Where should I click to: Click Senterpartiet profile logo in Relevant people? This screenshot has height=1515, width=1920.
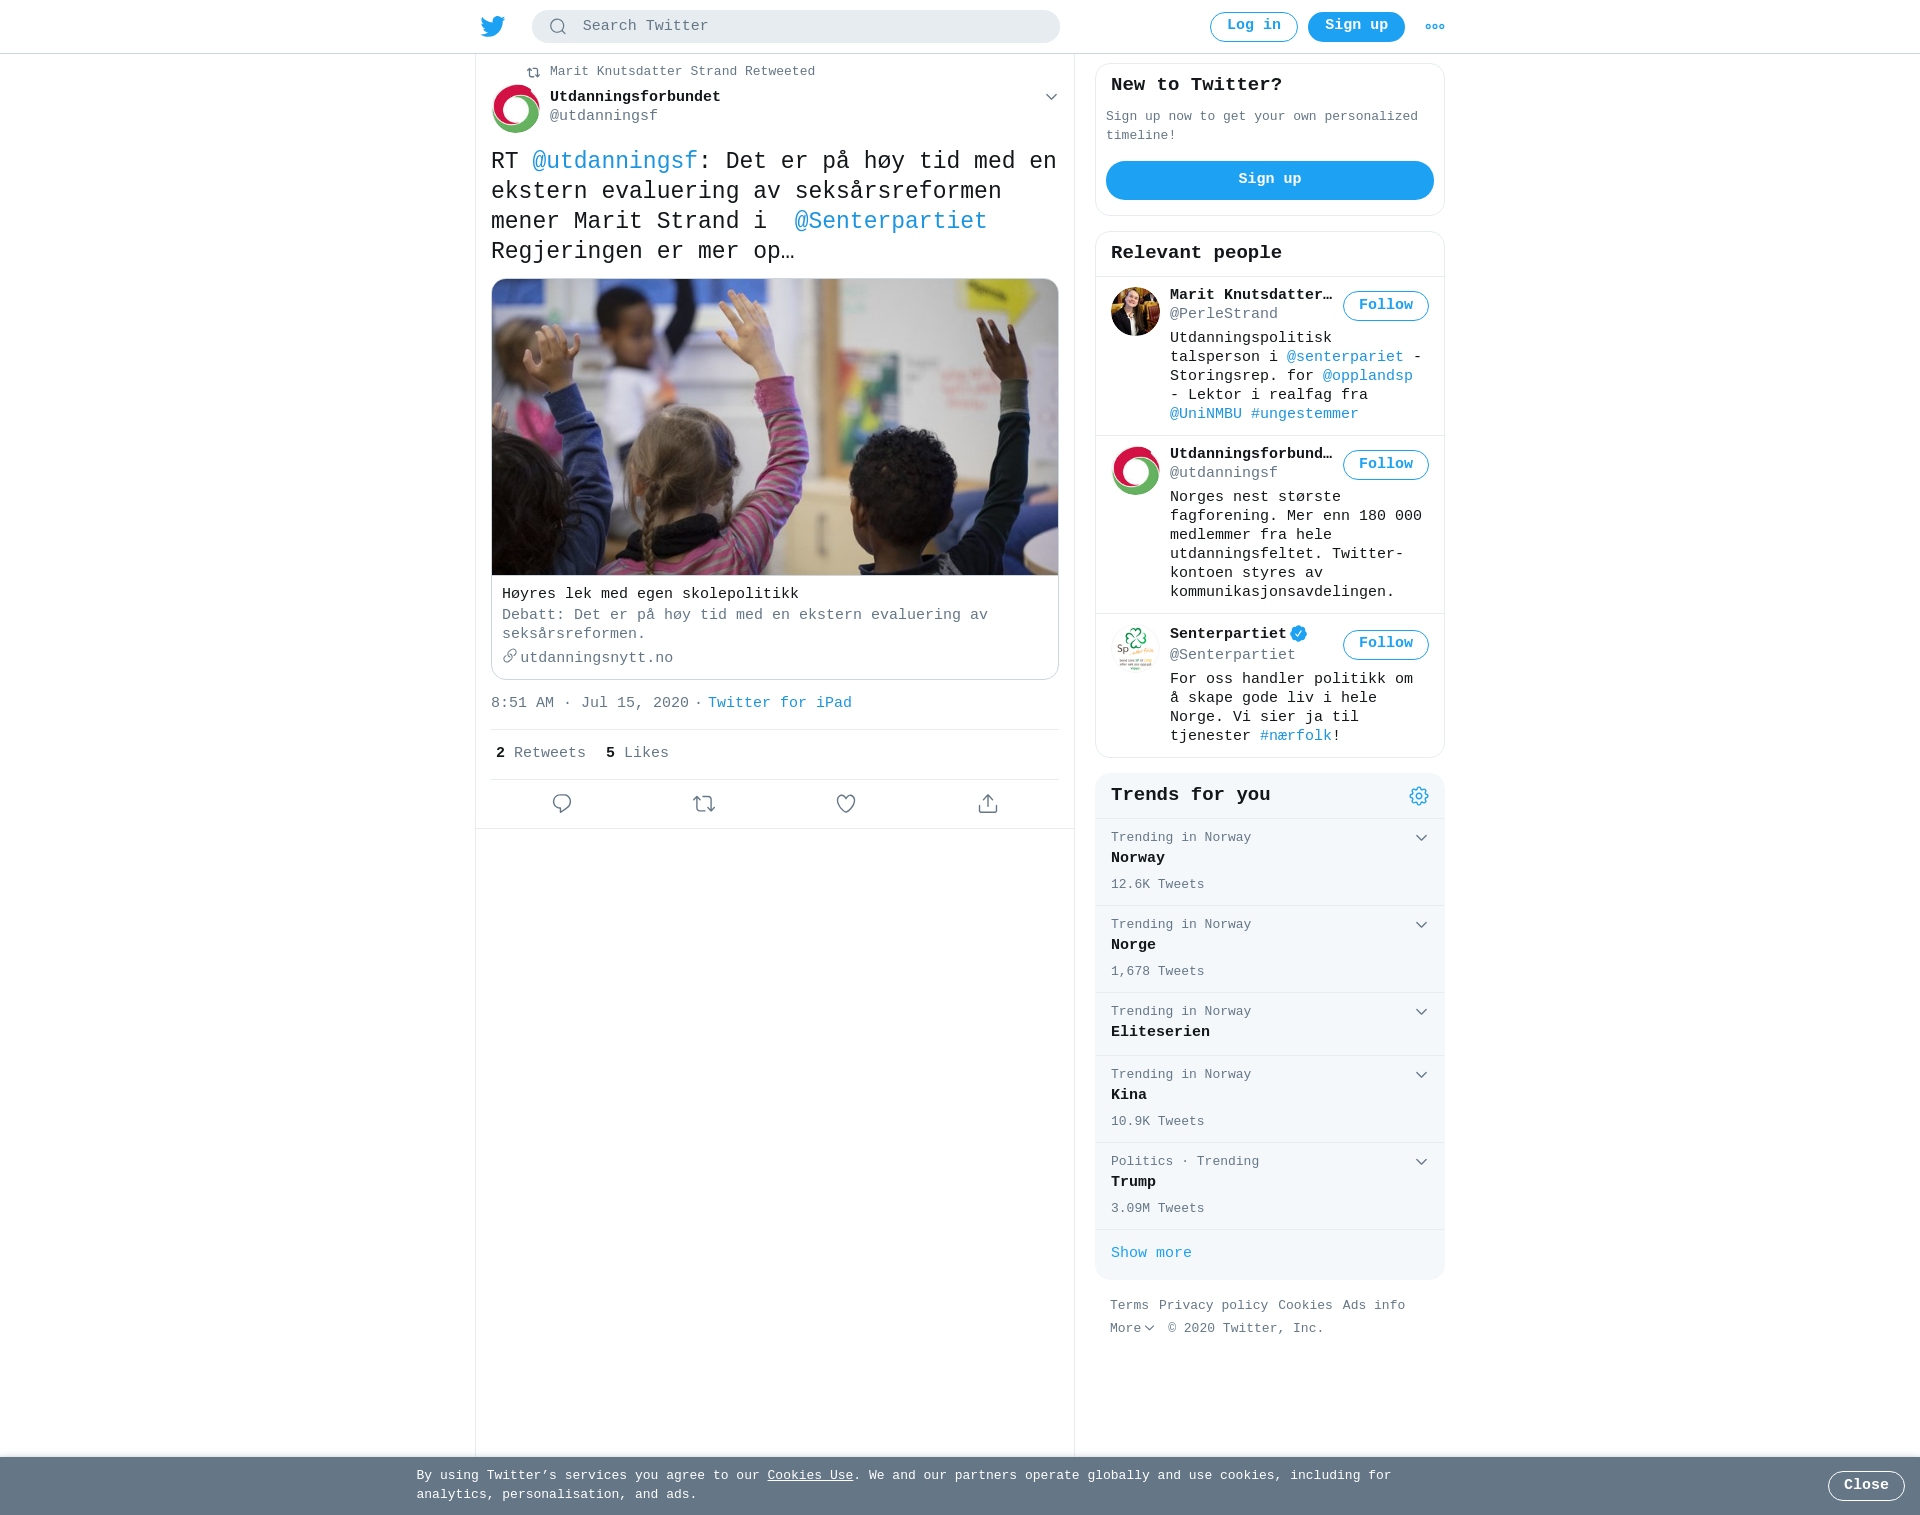coord(1135,648)
